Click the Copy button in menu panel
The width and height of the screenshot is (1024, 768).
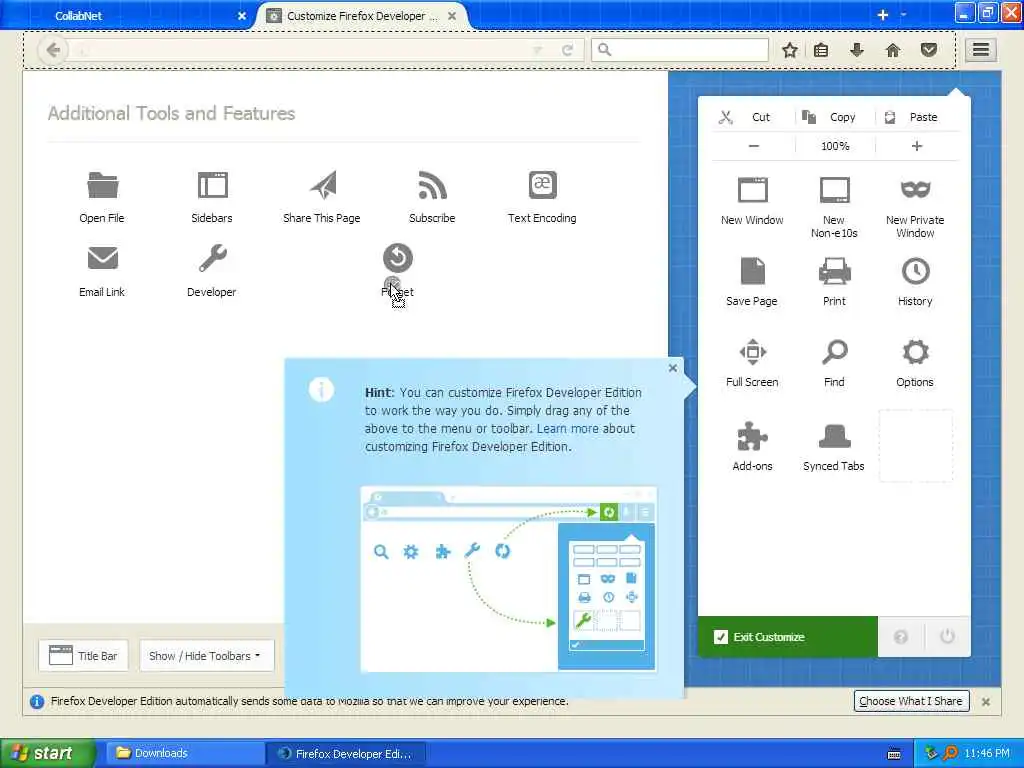click(835, 118)
